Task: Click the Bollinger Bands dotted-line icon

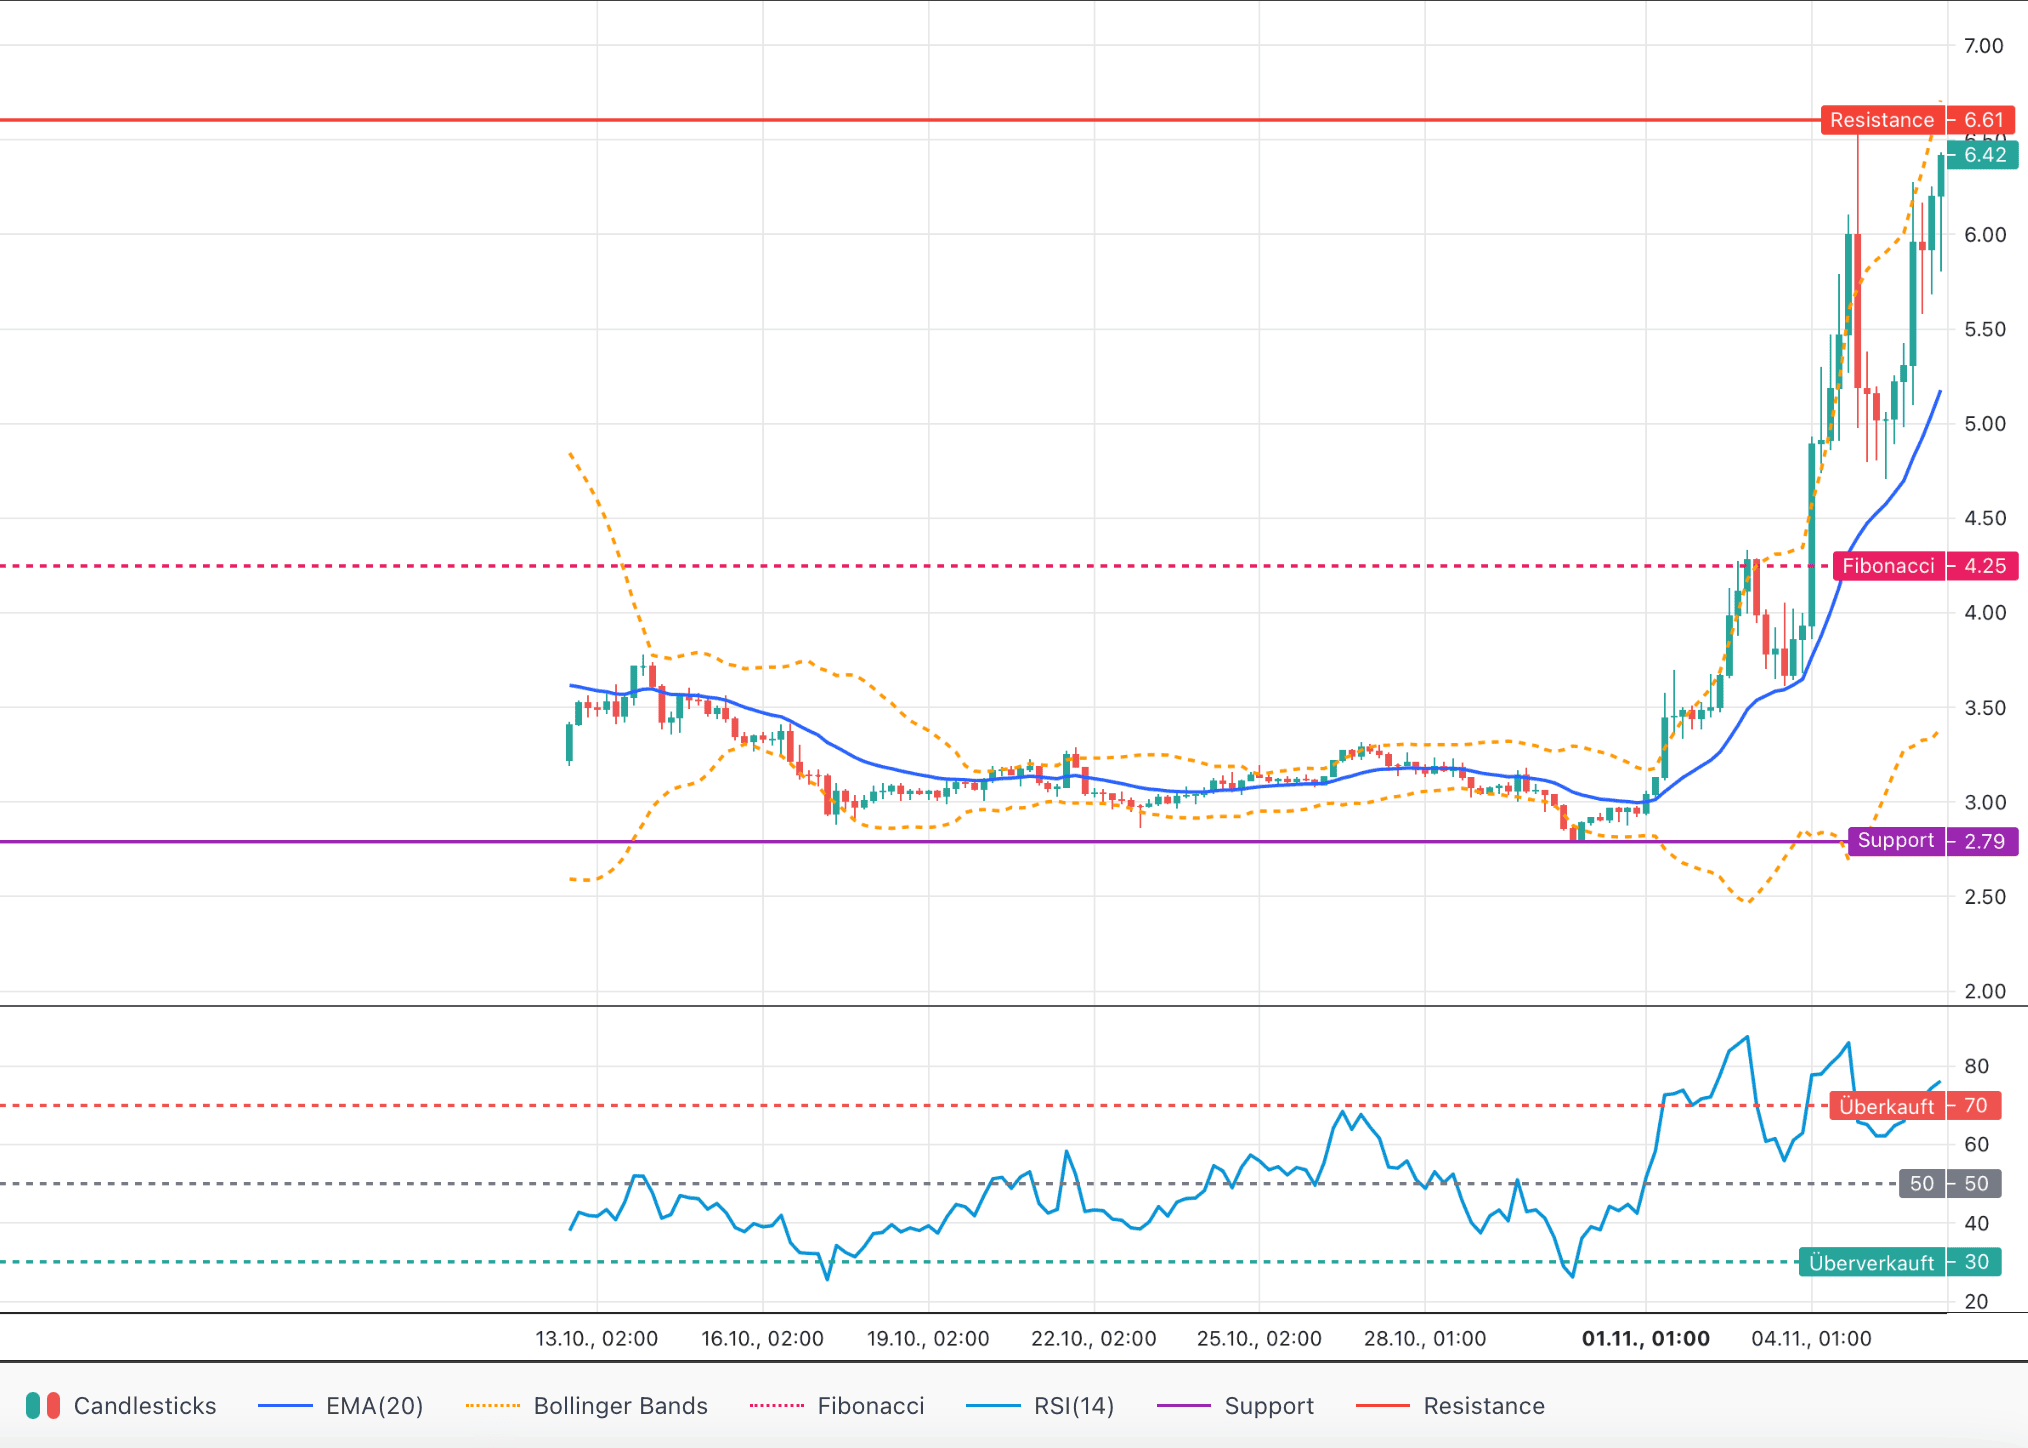Action: tap(492, 1405)
